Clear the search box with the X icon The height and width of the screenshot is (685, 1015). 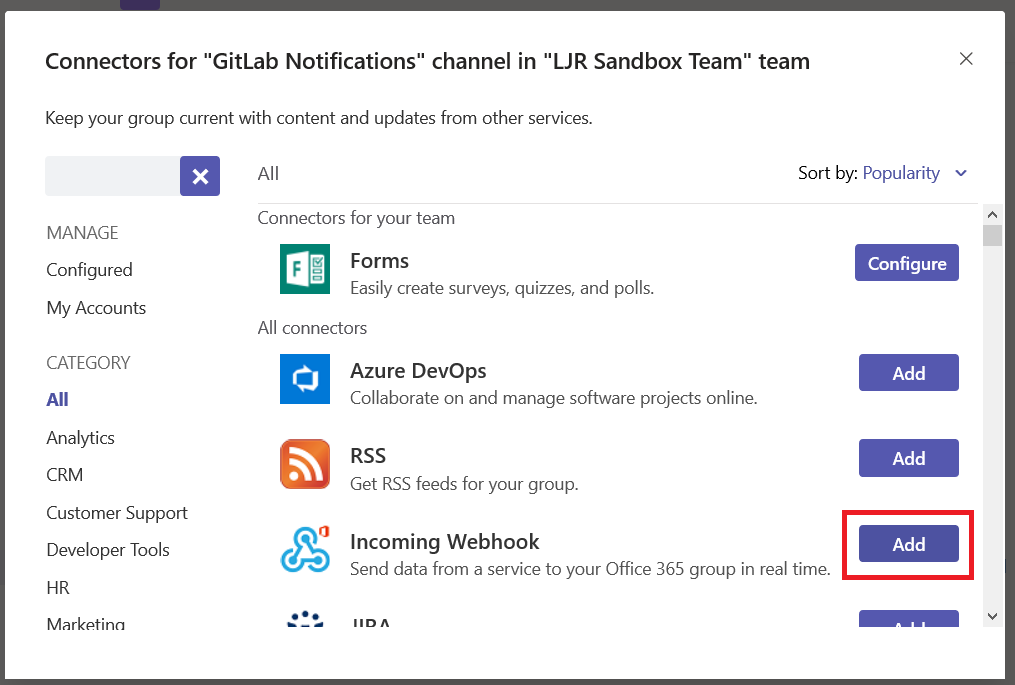coord(199,176)
